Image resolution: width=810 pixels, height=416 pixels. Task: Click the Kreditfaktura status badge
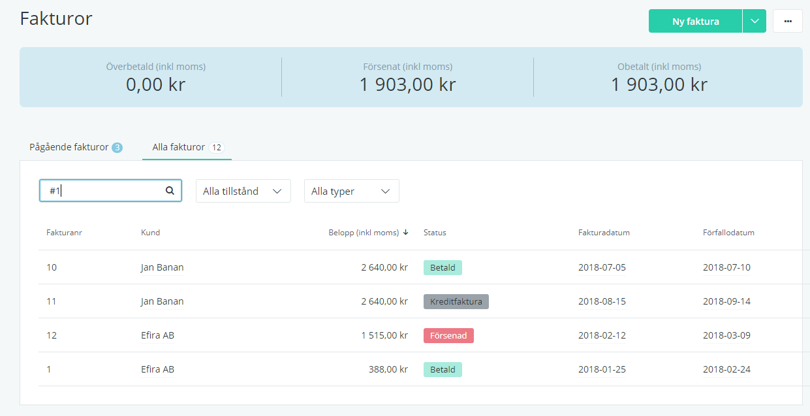[456, 301]
